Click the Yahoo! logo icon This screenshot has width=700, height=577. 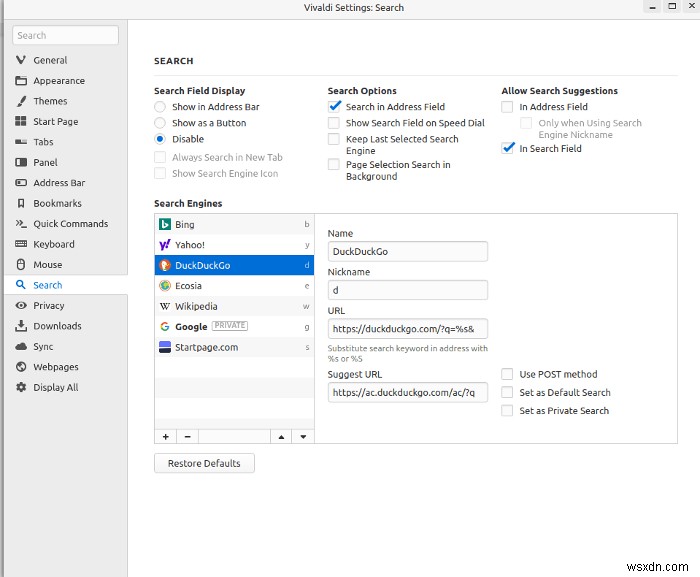click(x=165, y=245)
